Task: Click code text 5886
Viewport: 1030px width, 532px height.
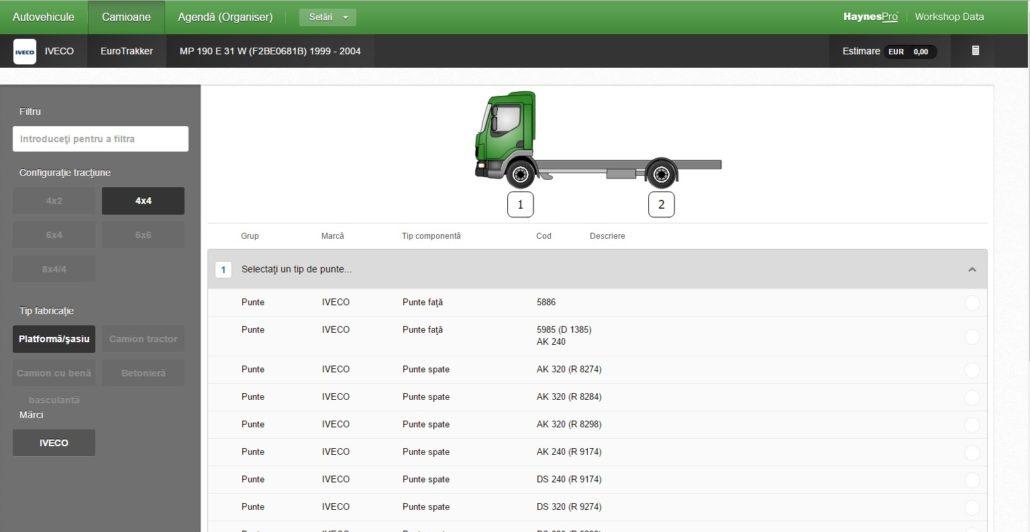Action: pyautogui.click(x=546, y=303)
